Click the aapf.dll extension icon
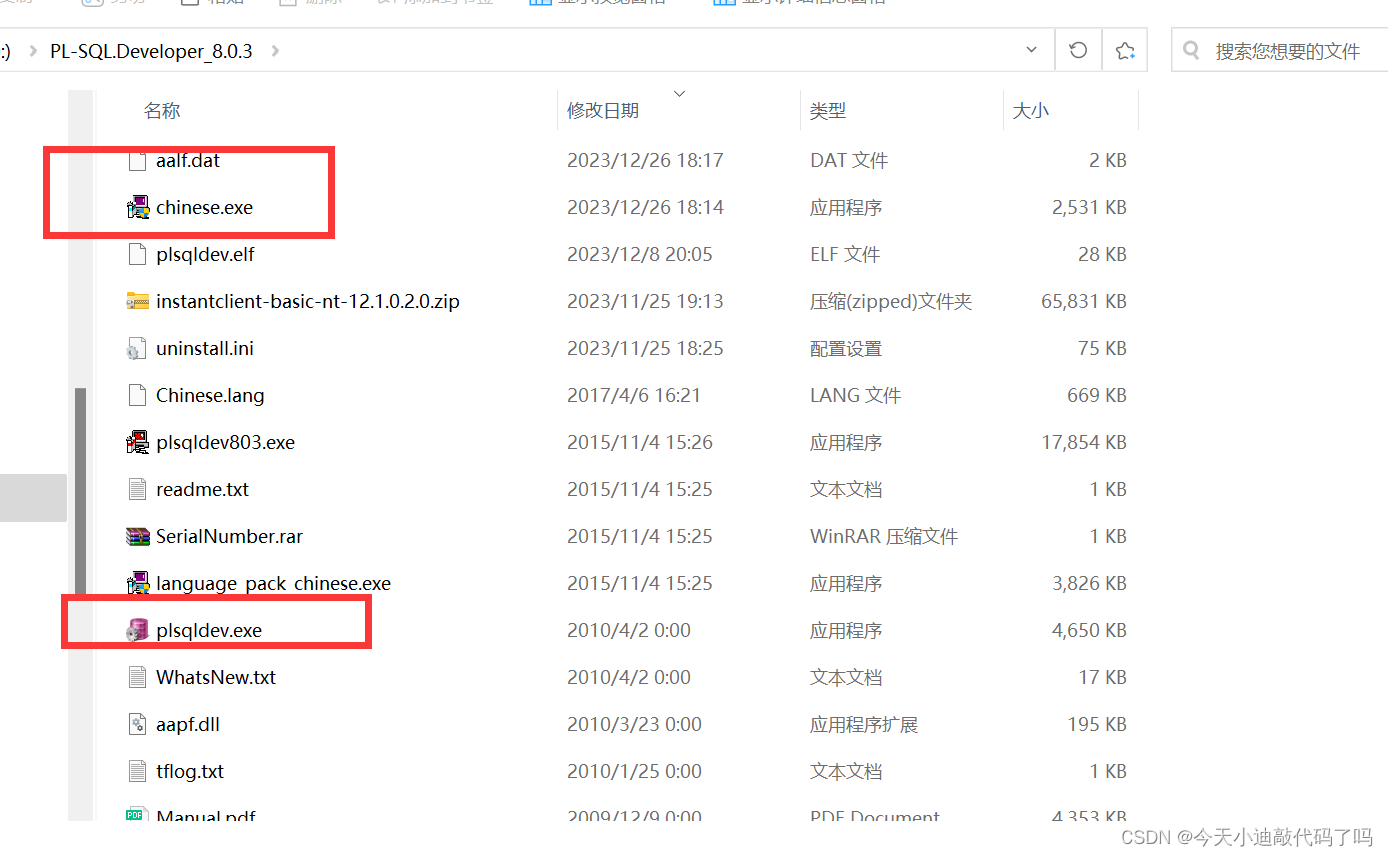This screenshot has height=856, width=1388. [137, 724]
